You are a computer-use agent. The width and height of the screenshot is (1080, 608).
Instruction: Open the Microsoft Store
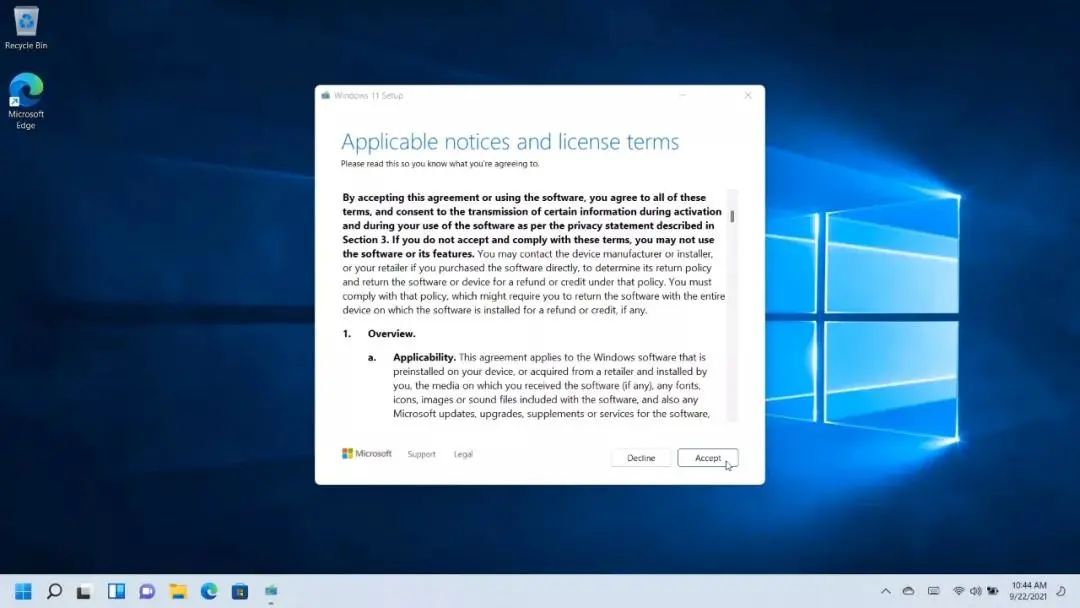[239, 591]
